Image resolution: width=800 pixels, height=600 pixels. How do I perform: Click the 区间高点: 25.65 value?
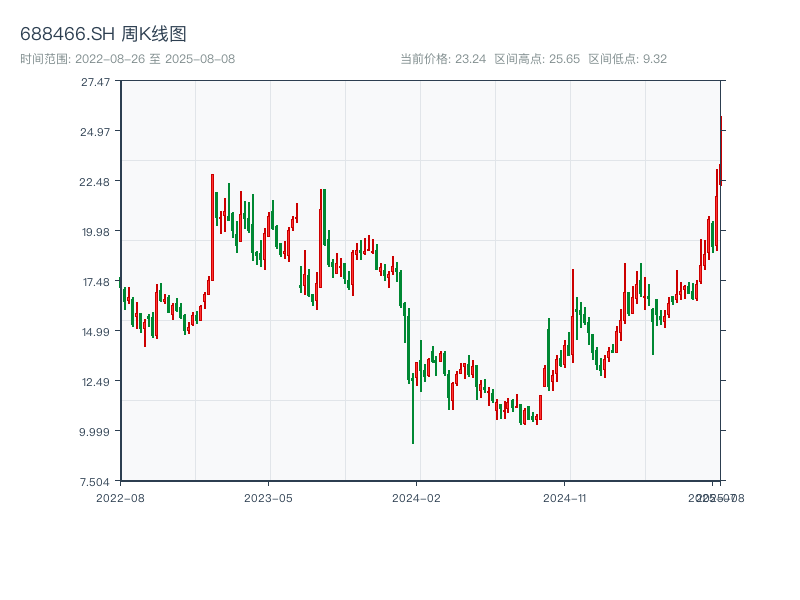point(537,59)
